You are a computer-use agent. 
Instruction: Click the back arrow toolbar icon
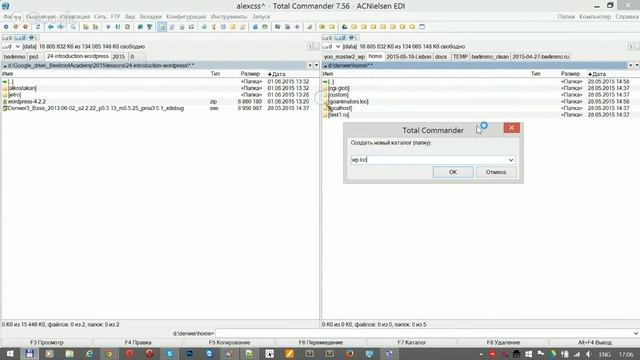coord(51,27)
